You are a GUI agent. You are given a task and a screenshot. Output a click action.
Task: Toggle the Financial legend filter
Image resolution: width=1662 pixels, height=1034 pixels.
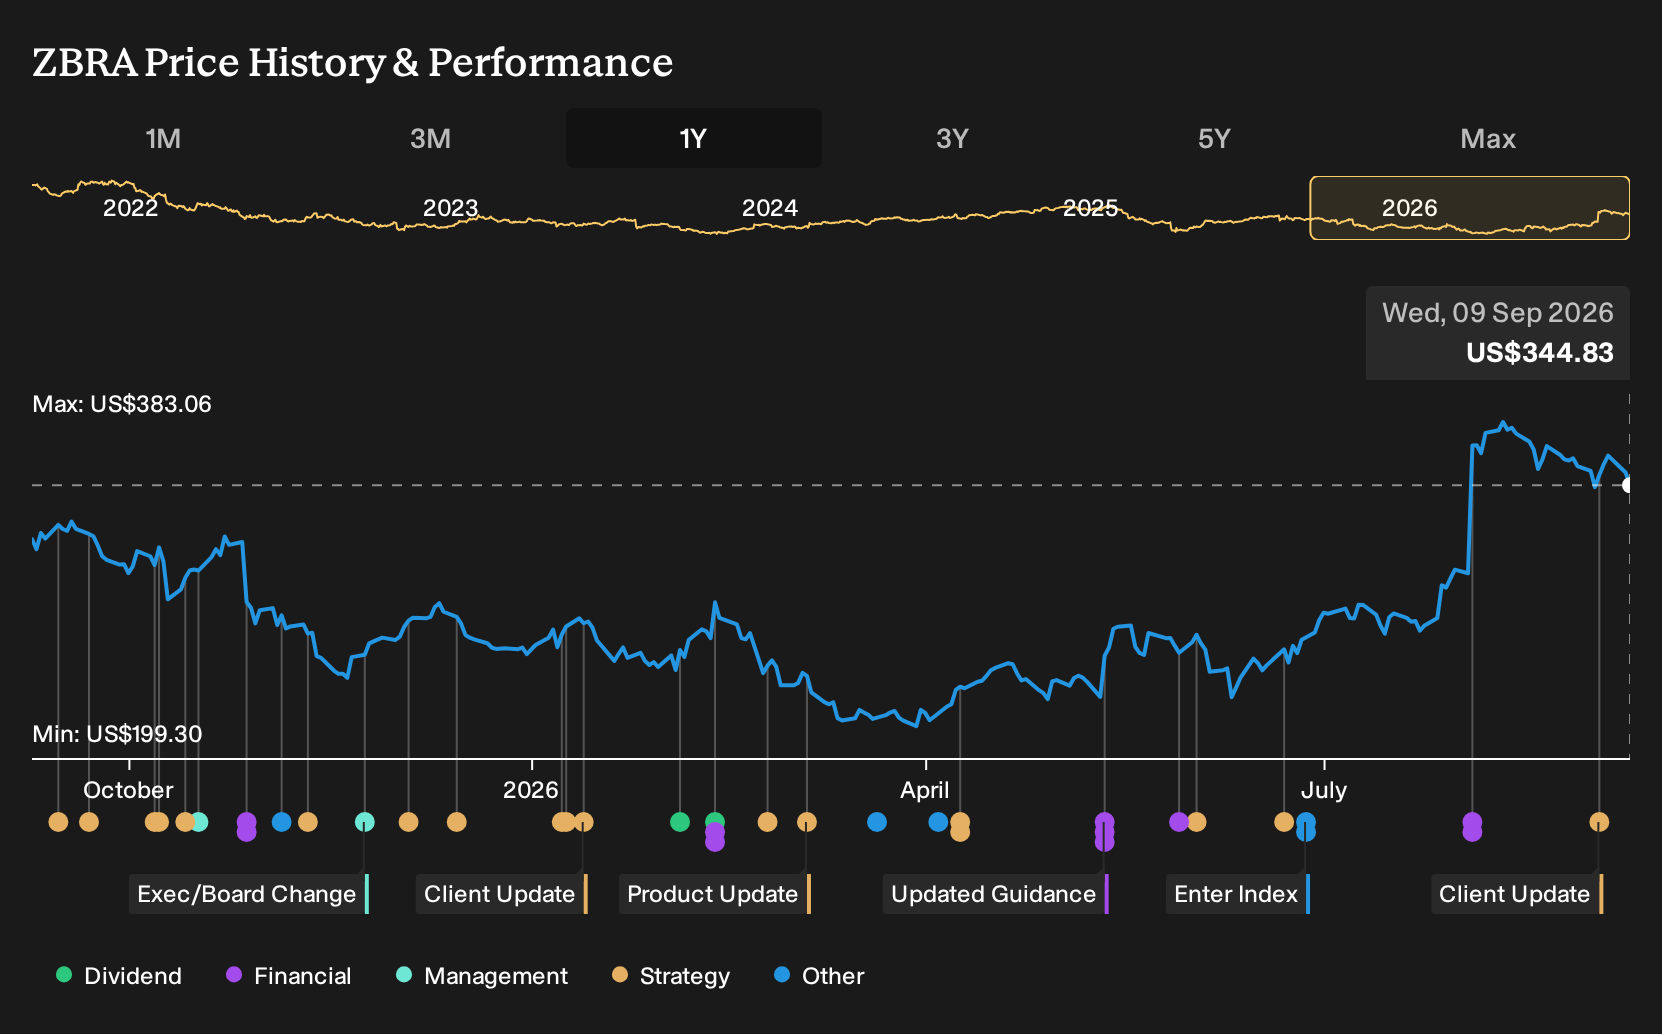click(288, 976)
